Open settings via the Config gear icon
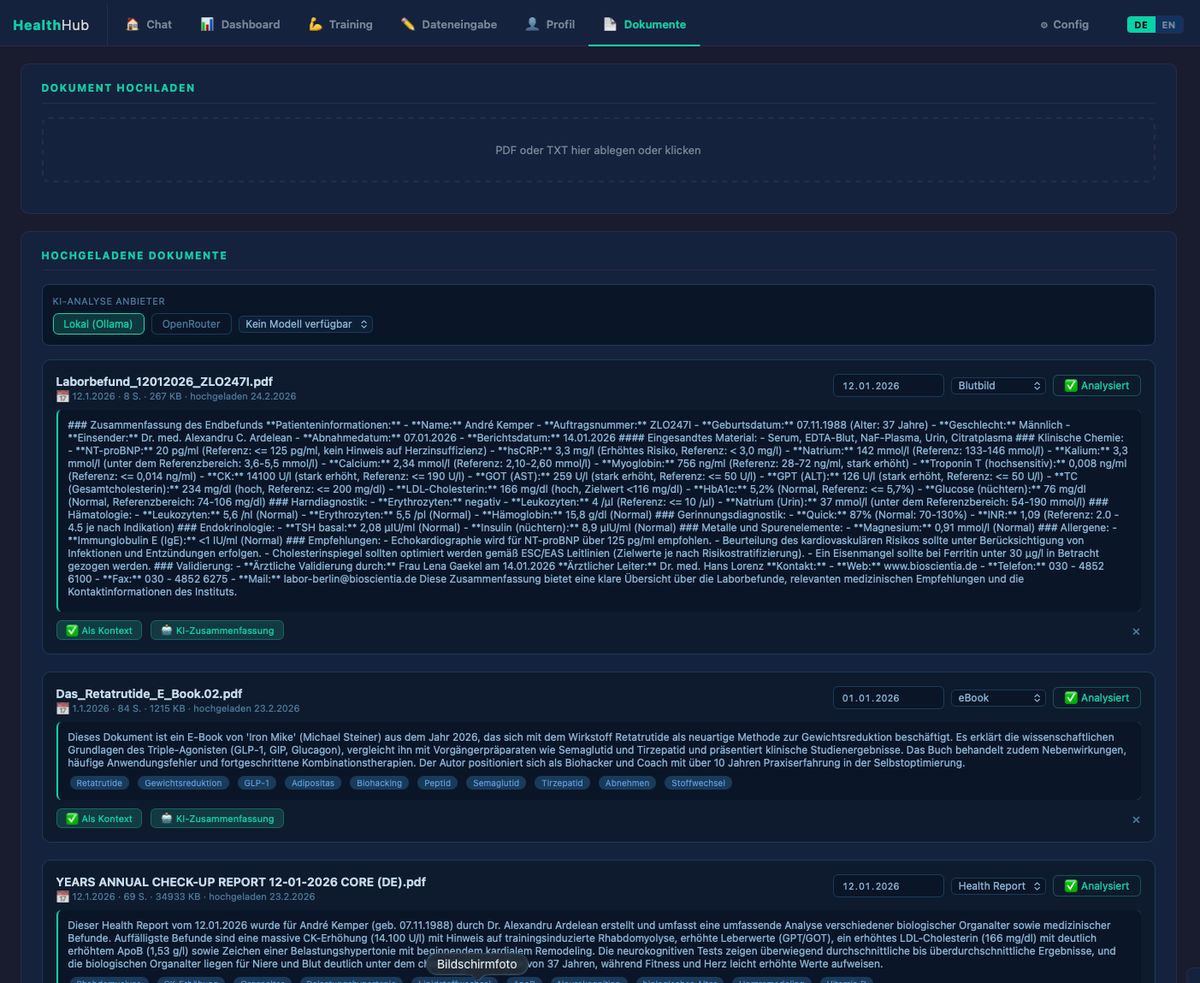Screen dimensions: 1200x983 point(1042,24)
